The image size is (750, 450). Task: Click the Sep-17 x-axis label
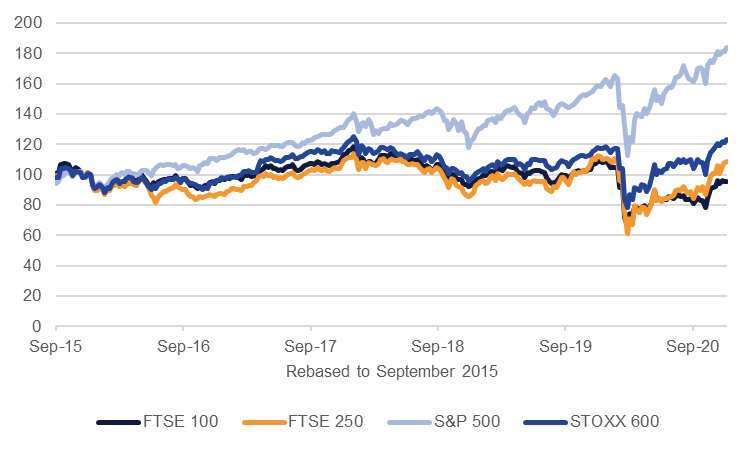pos(311,347)
